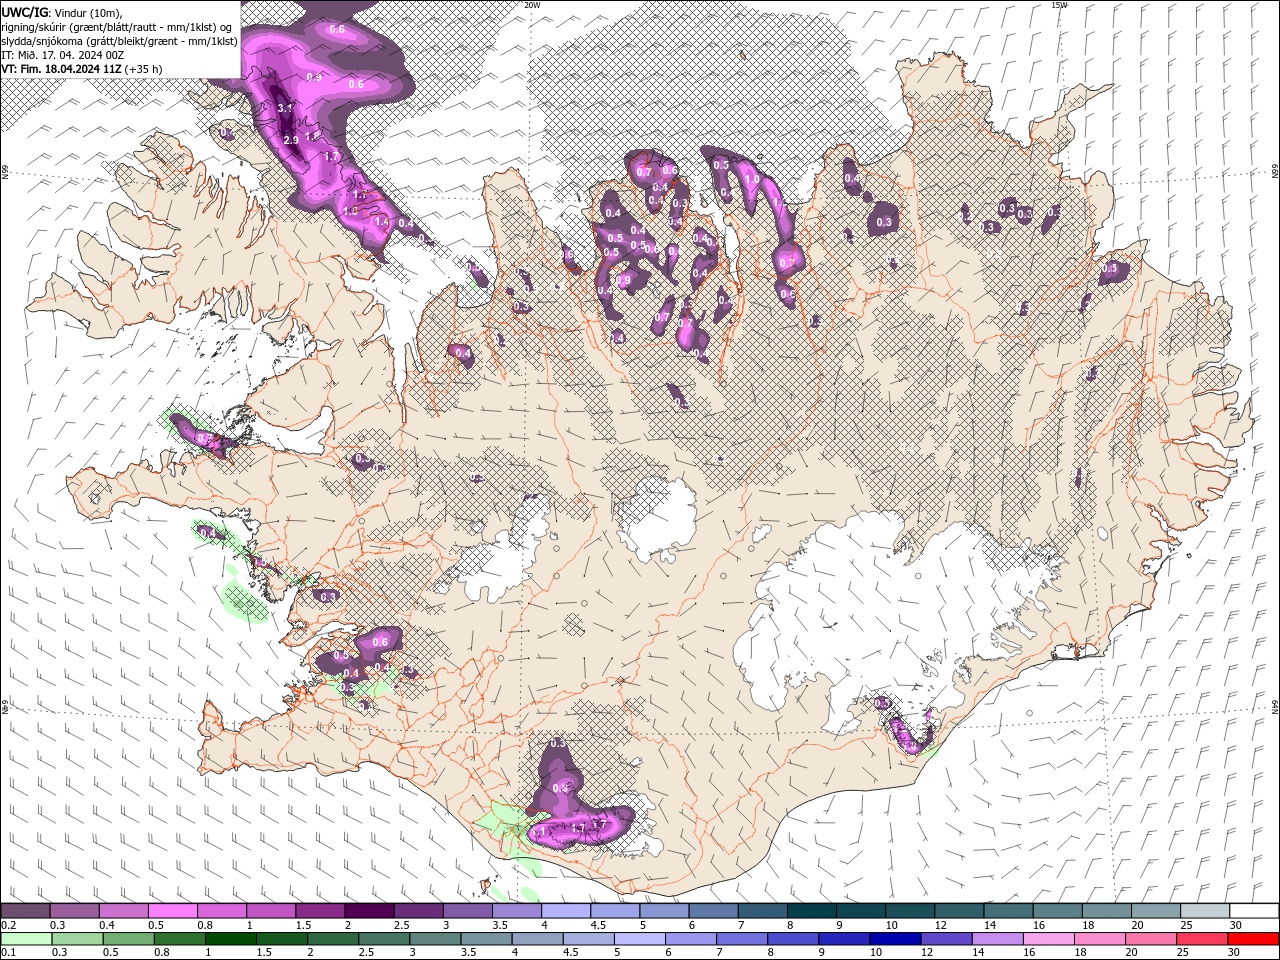
Task: Click the "UWC/IG: Vindur (10m)" title line
Action: click(x=60, y=11)
